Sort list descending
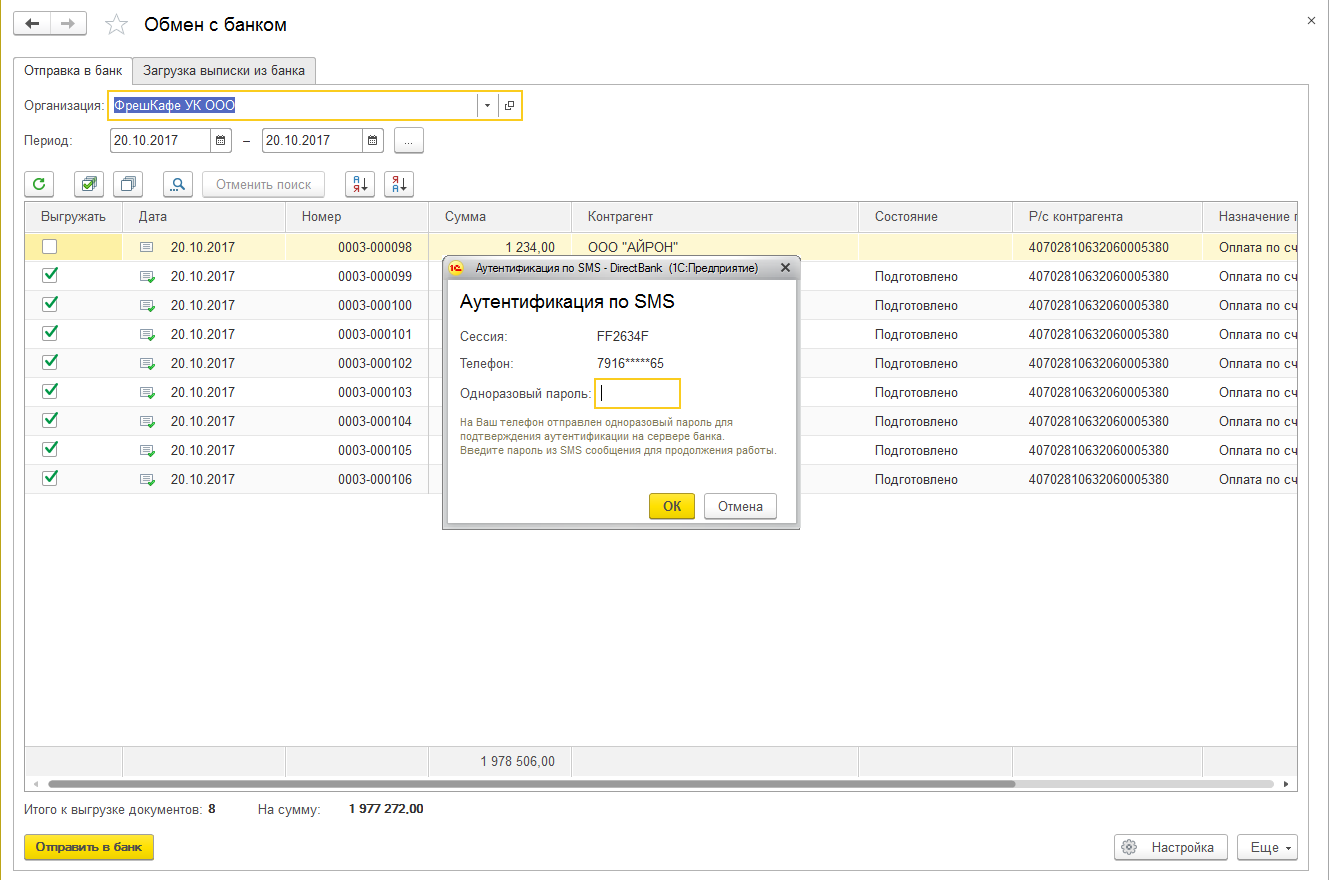This screenshot has height=880, width=1329. 399,184
